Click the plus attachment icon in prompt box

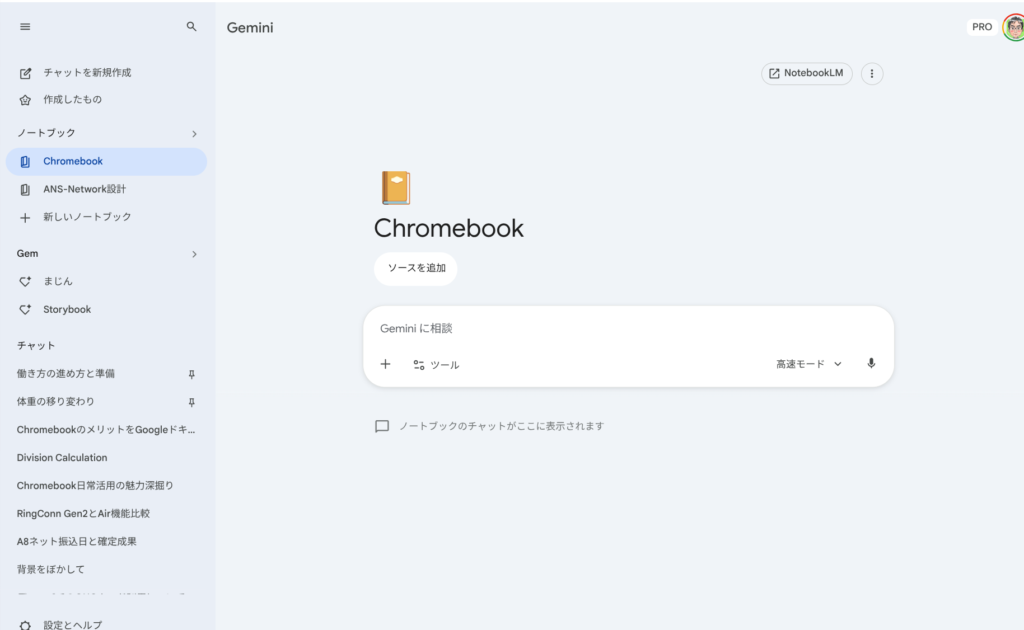(x=385, y=364)
